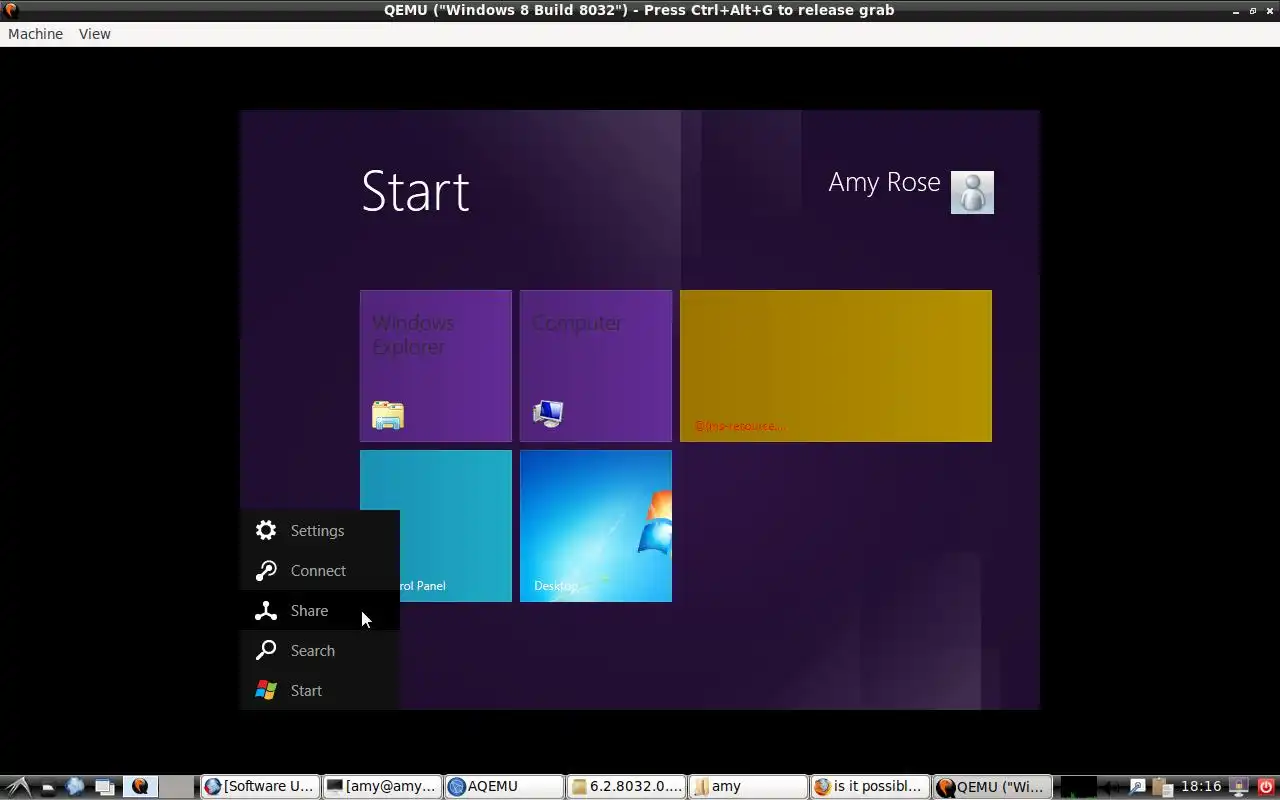Click the Start charm with Windows flag
The width and height of the screenshot is (1280, 800).
pyautogui.click(x=320, y=691)
